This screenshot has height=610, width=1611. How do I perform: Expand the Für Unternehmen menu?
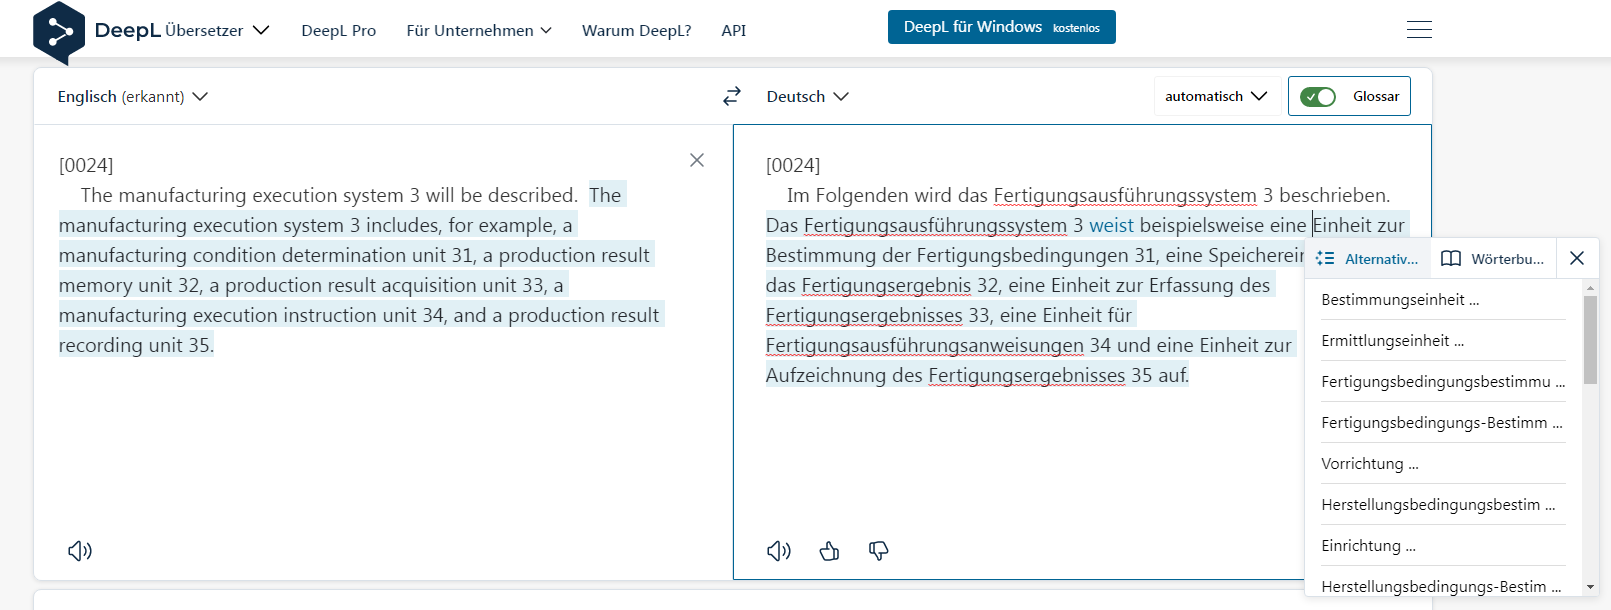(479, 31)
